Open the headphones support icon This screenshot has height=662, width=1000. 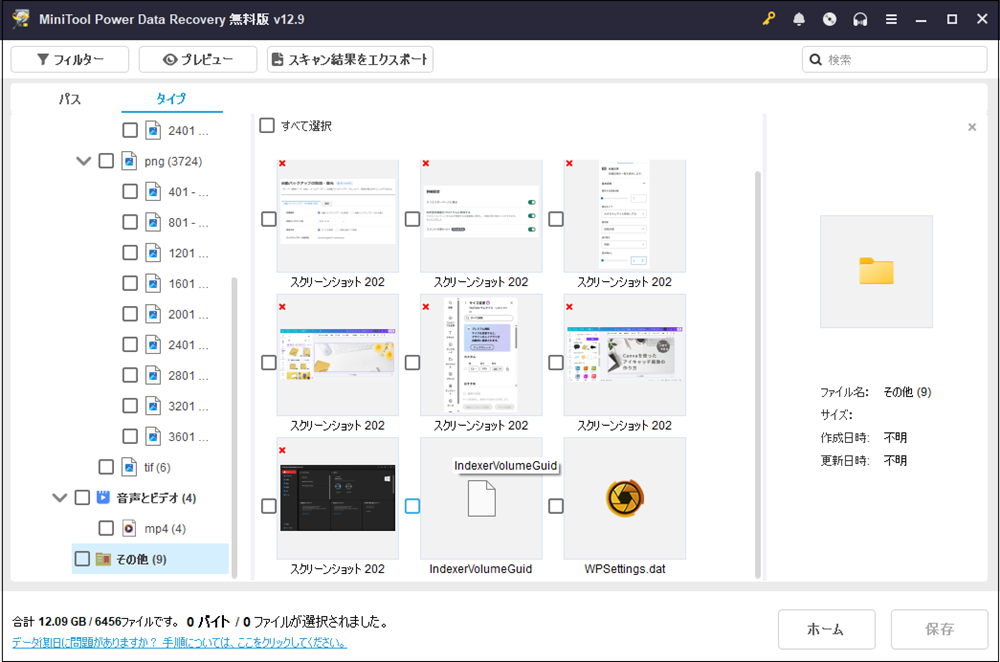[860, 19]
